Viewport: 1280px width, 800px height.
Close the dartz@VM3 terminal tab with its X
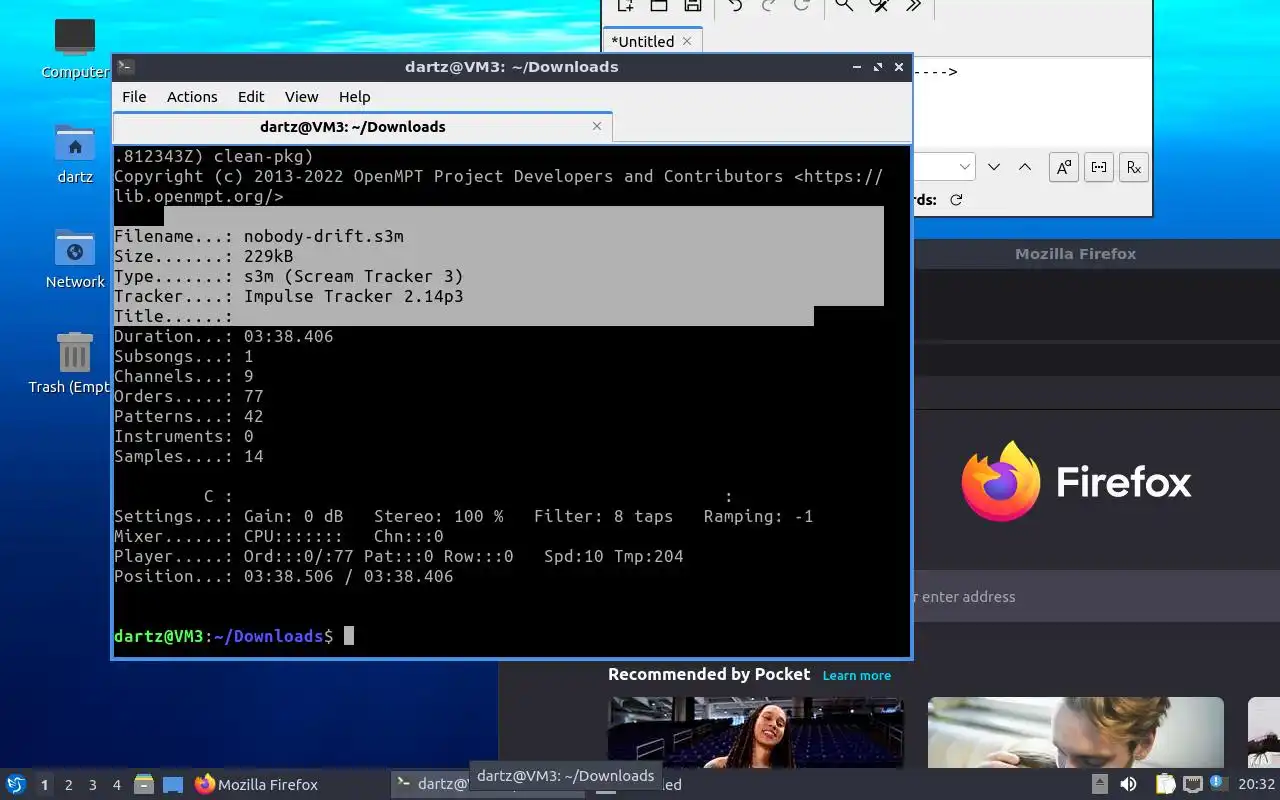[597, 126]
